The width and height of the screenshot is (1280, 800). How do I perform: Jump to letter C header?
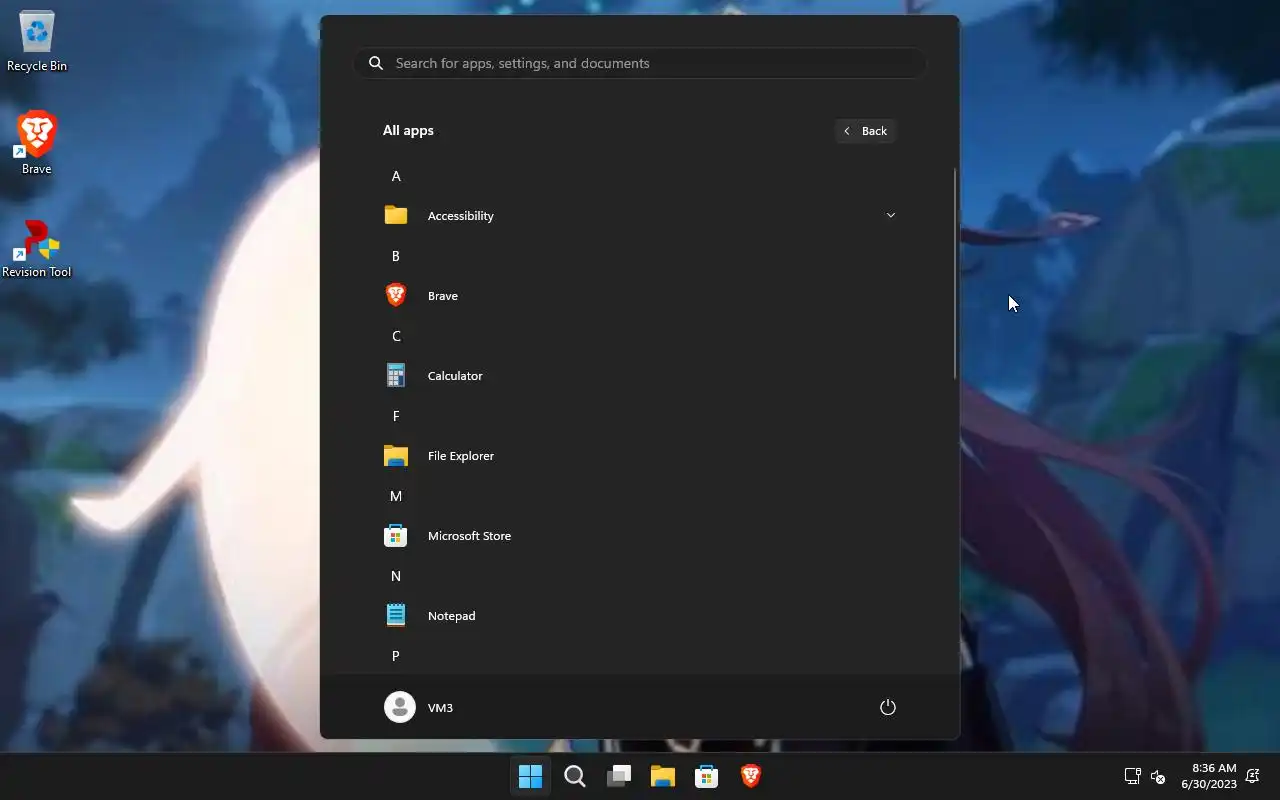click(x=396, y=336)
